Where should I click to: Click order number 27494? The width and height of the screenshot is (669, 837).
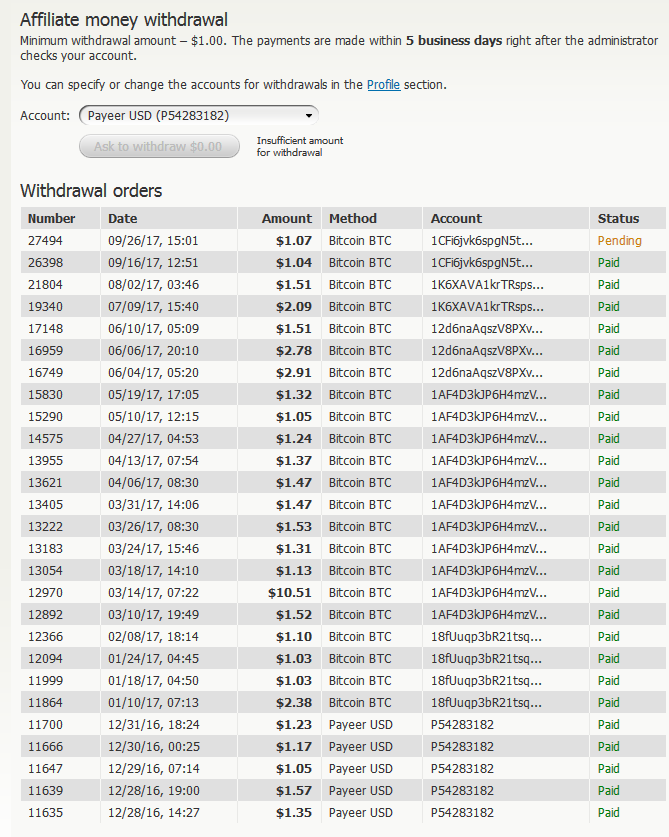tap(45, 241)
